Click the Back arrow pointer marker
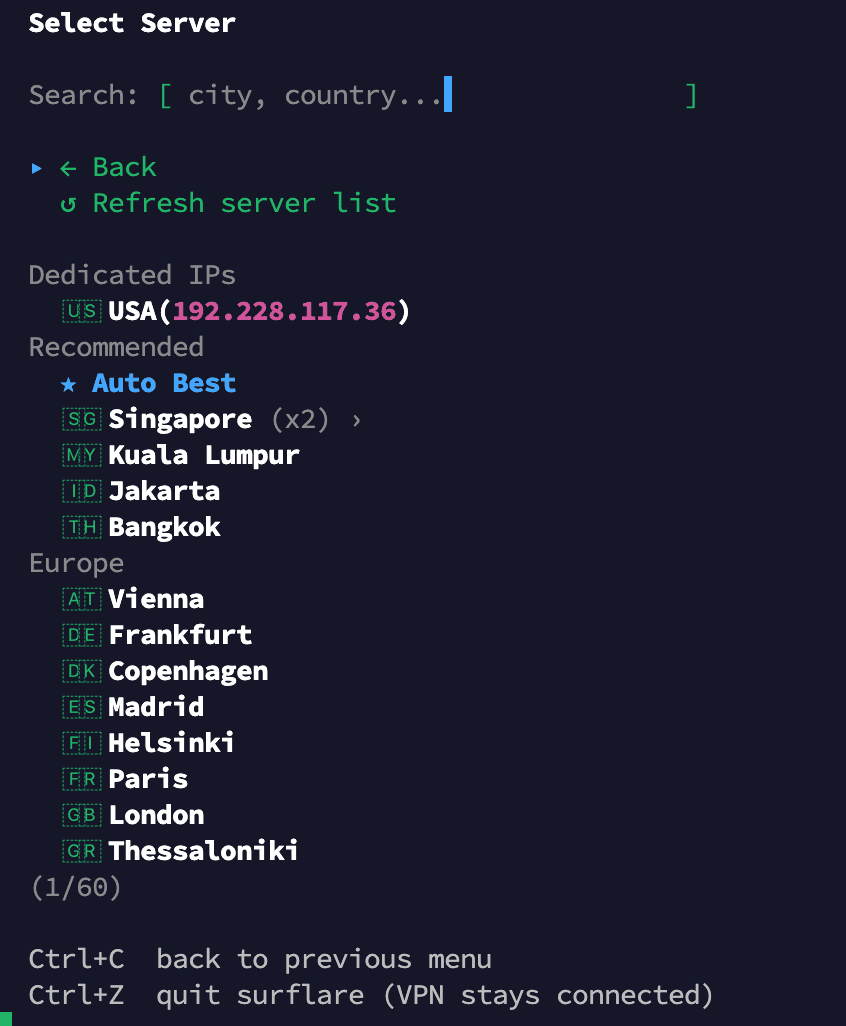The height and width of the screenshot is (1026, 846). 37,168
